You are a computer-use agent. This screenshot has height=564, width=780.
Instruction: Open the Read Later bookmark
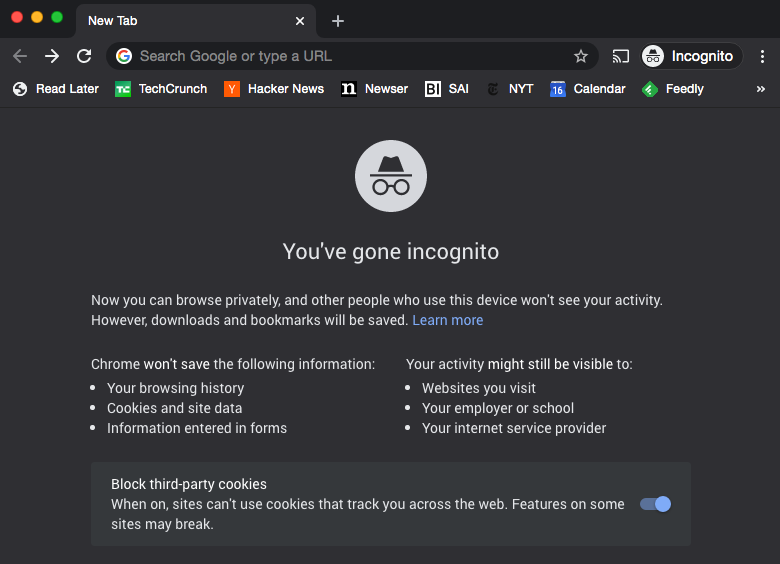click(56, 89)
